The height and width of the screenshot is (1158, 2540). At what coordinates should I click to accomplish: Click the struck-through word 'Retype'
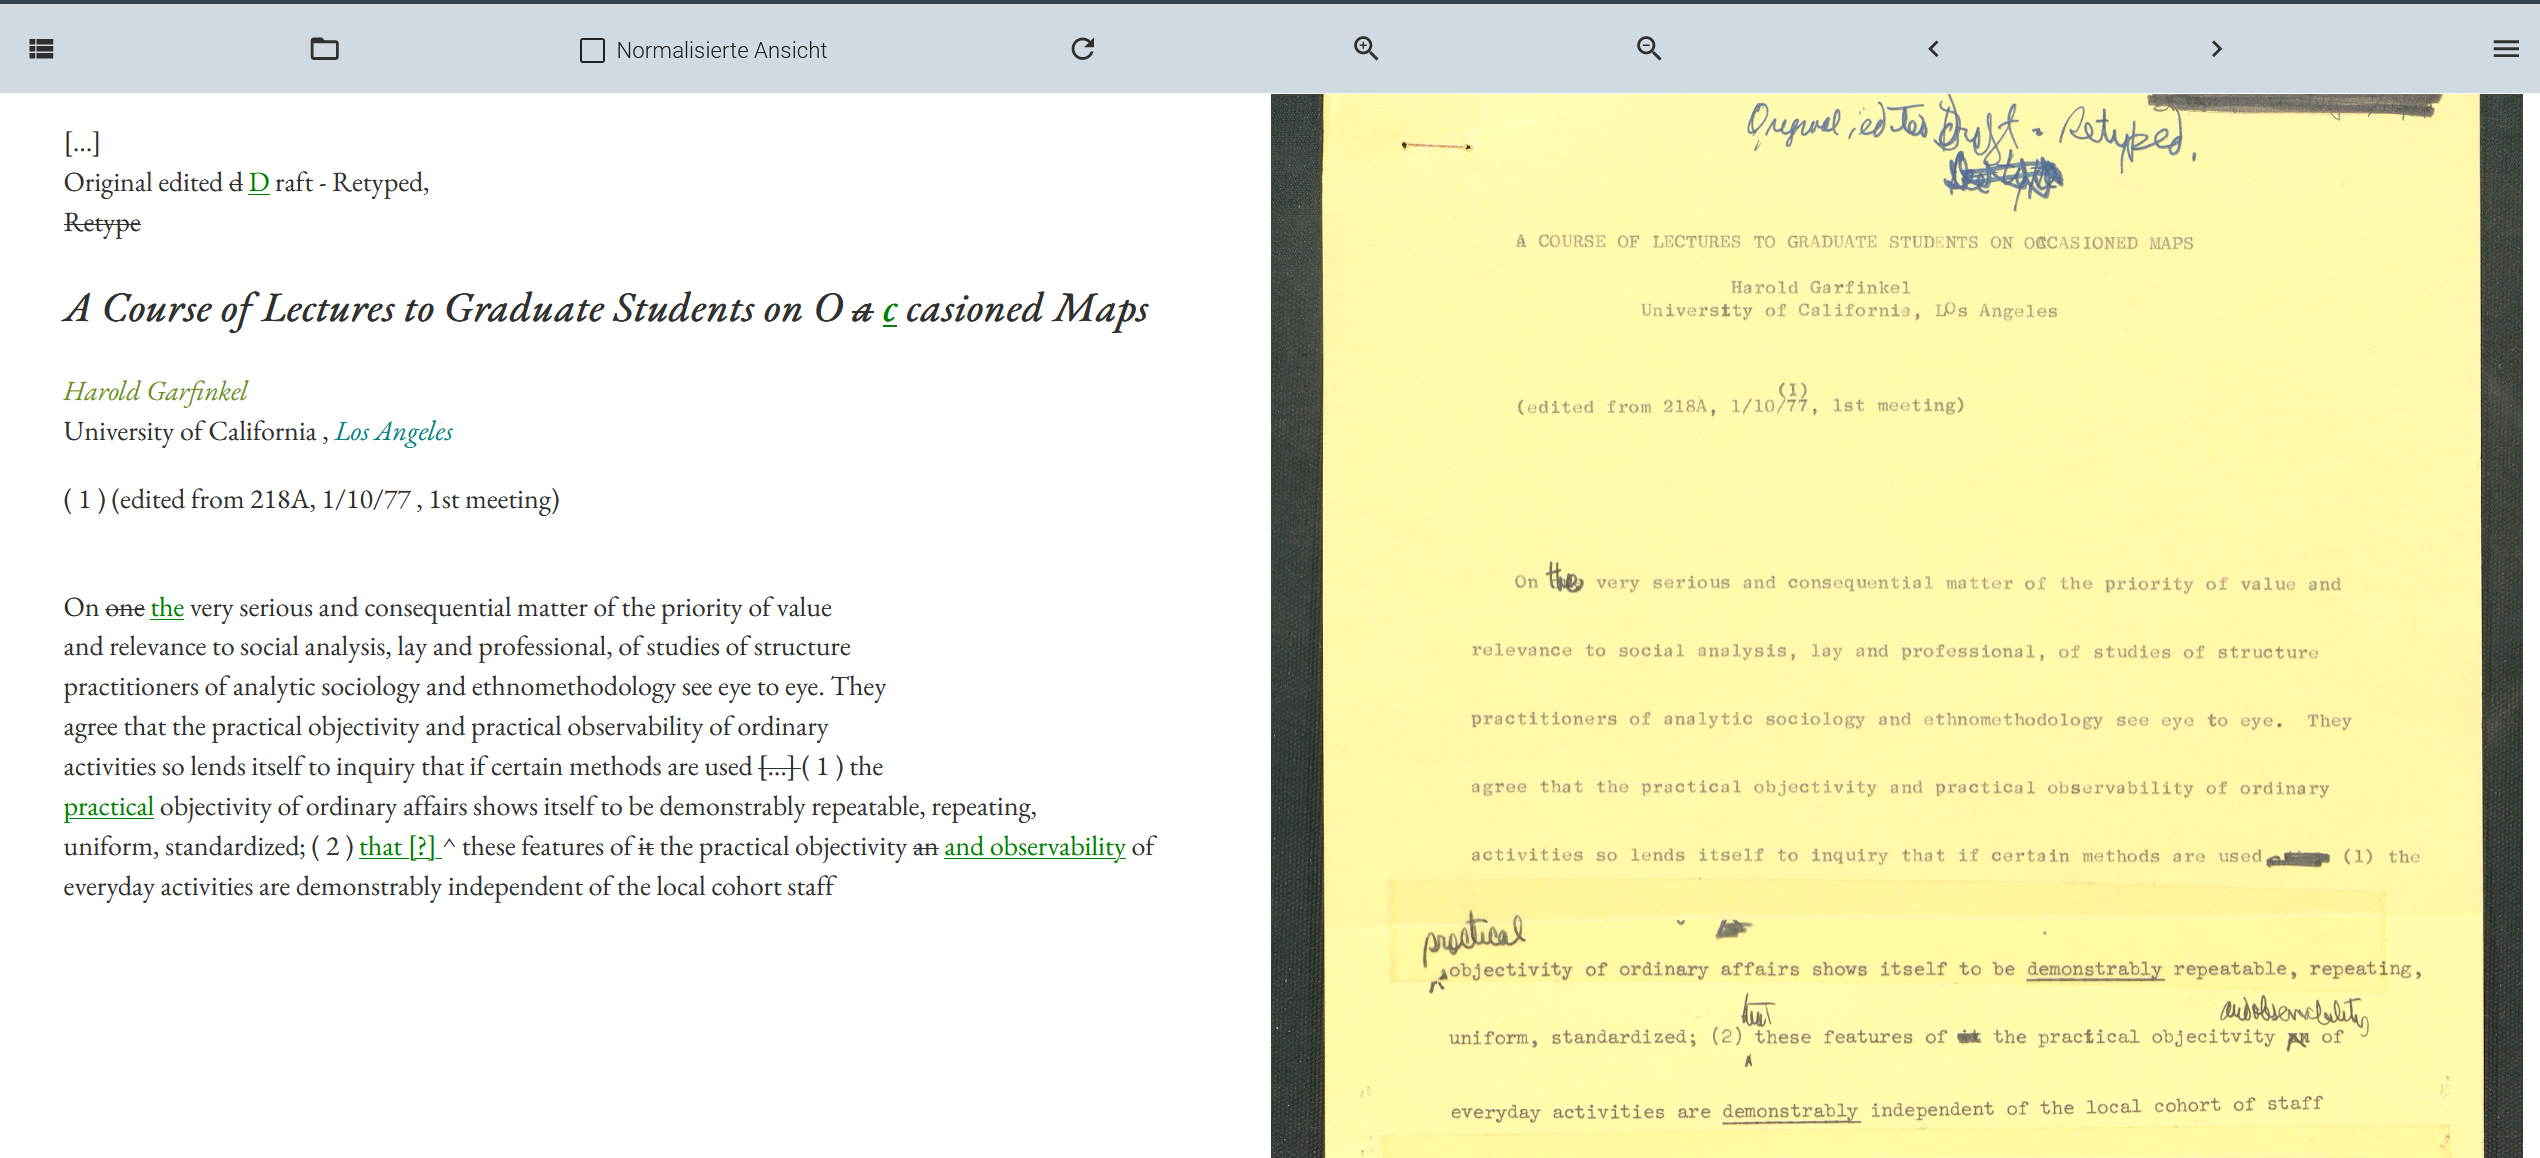click(x=102, y=223)
